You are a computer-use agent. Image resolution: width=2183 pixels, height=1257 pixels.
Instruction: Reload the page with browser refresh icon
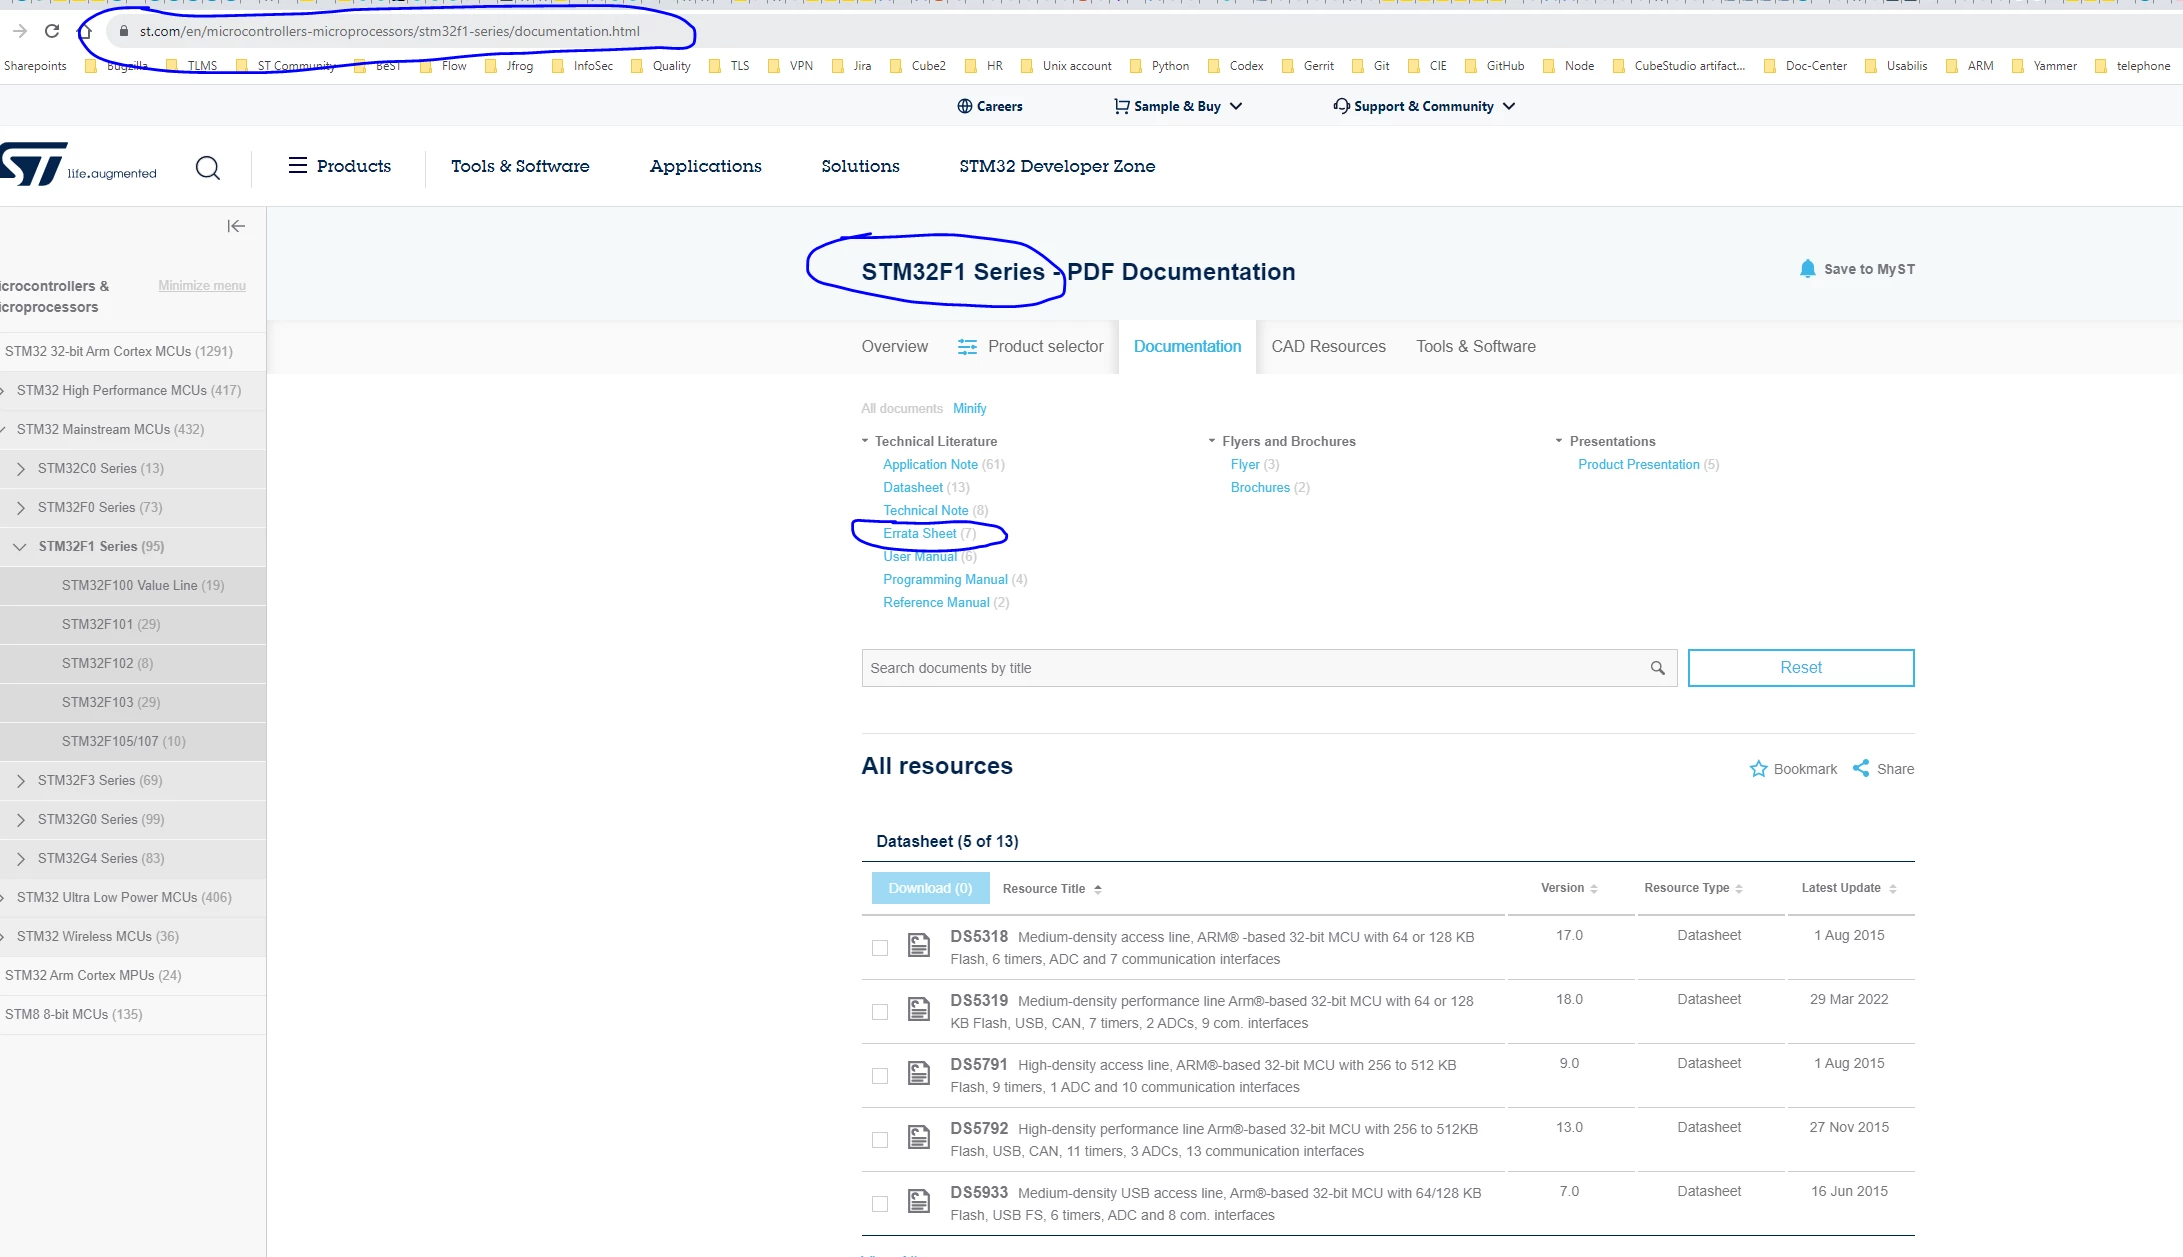pos(52,31)
